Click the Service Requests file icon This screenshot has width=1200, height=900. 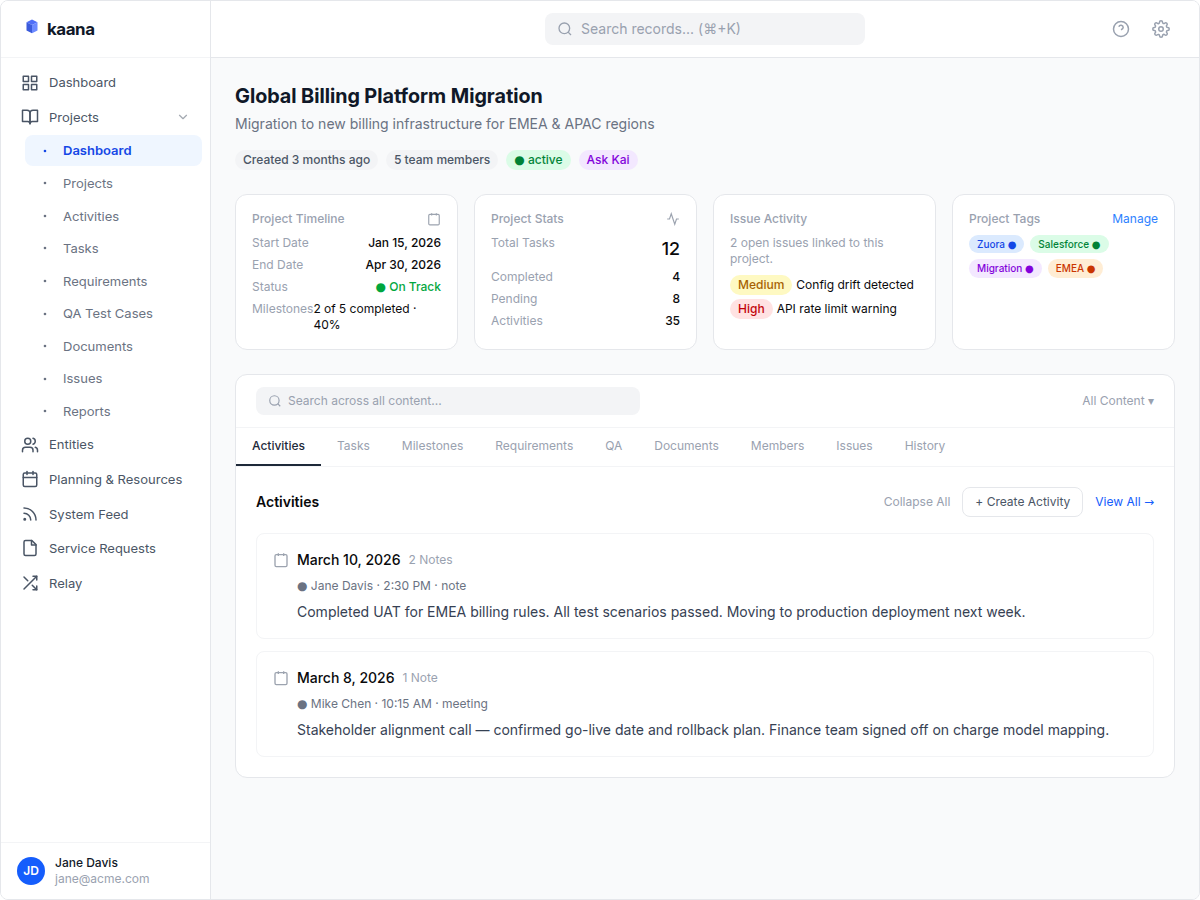pyautogui.click(x=30, y=549)
